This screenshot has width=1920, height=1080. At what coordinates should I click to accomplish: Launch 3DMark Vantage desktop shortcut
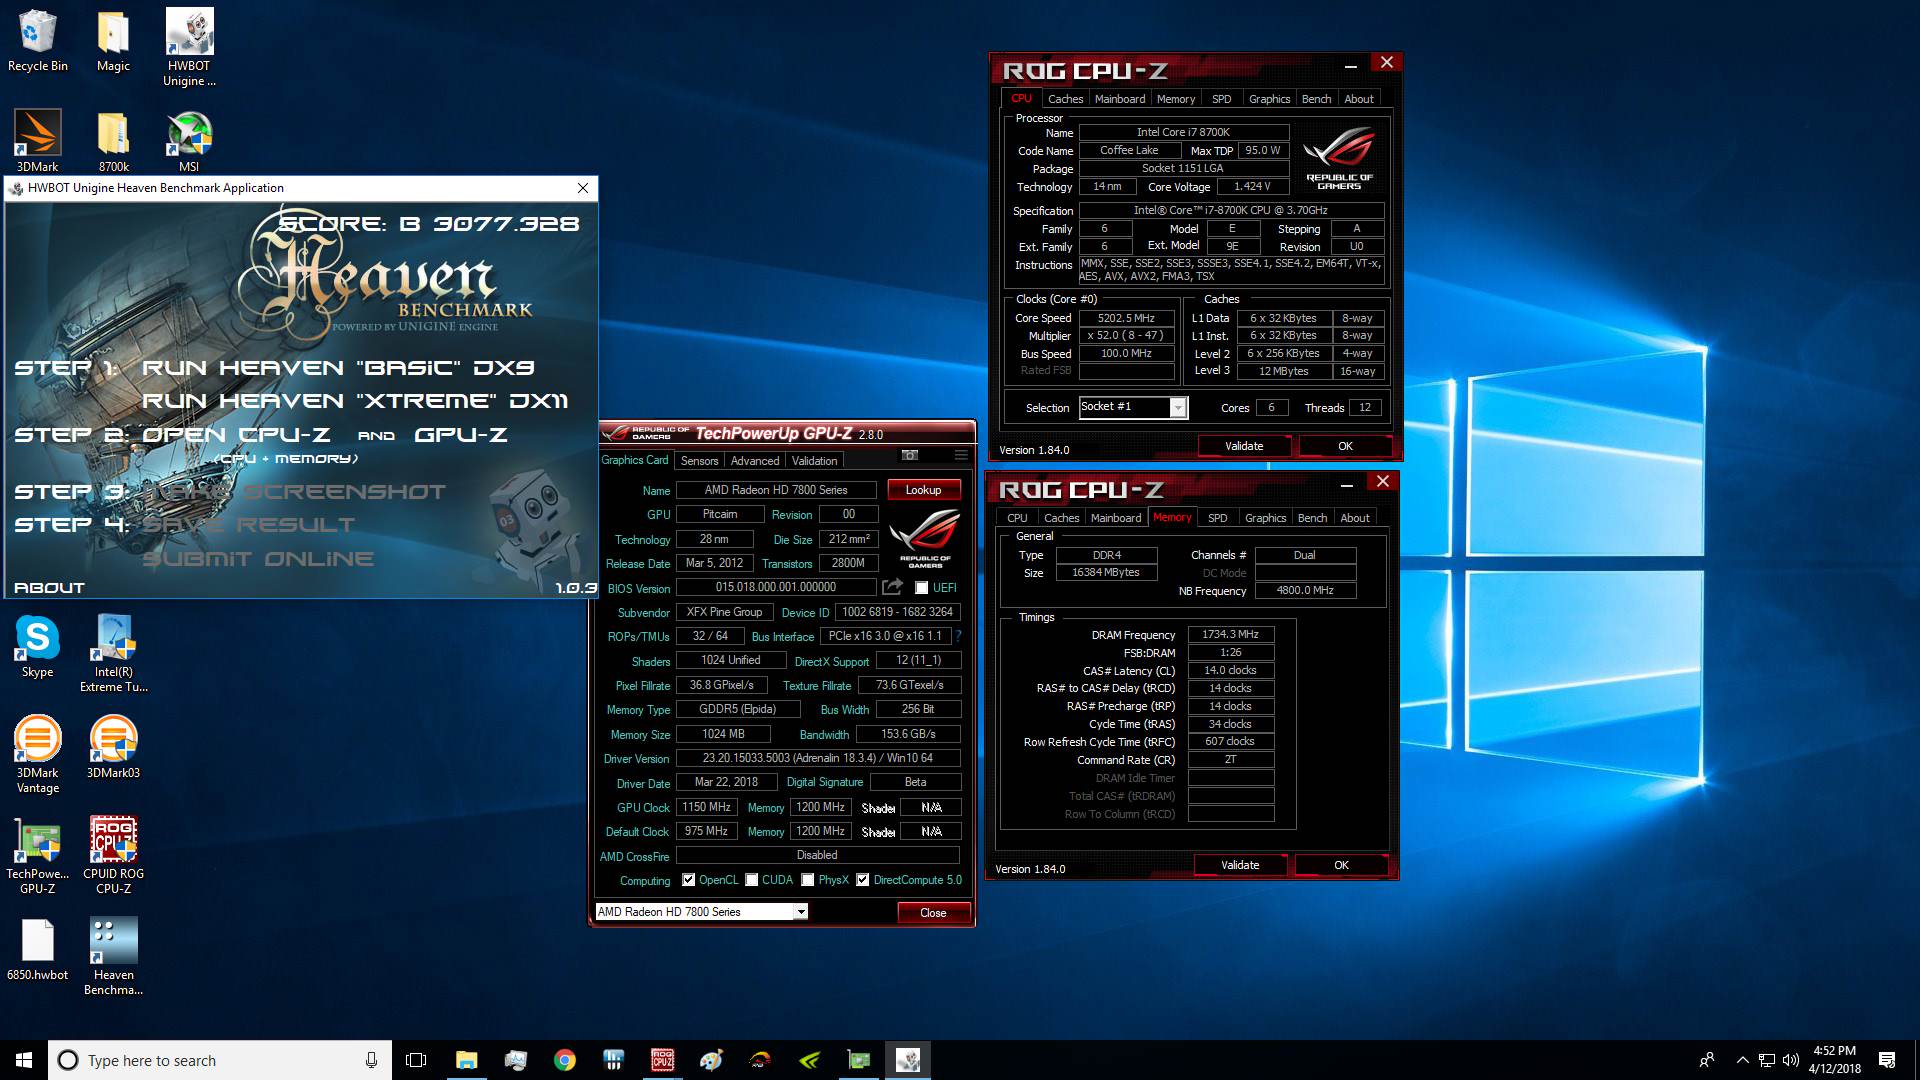(x=37, y=754)
